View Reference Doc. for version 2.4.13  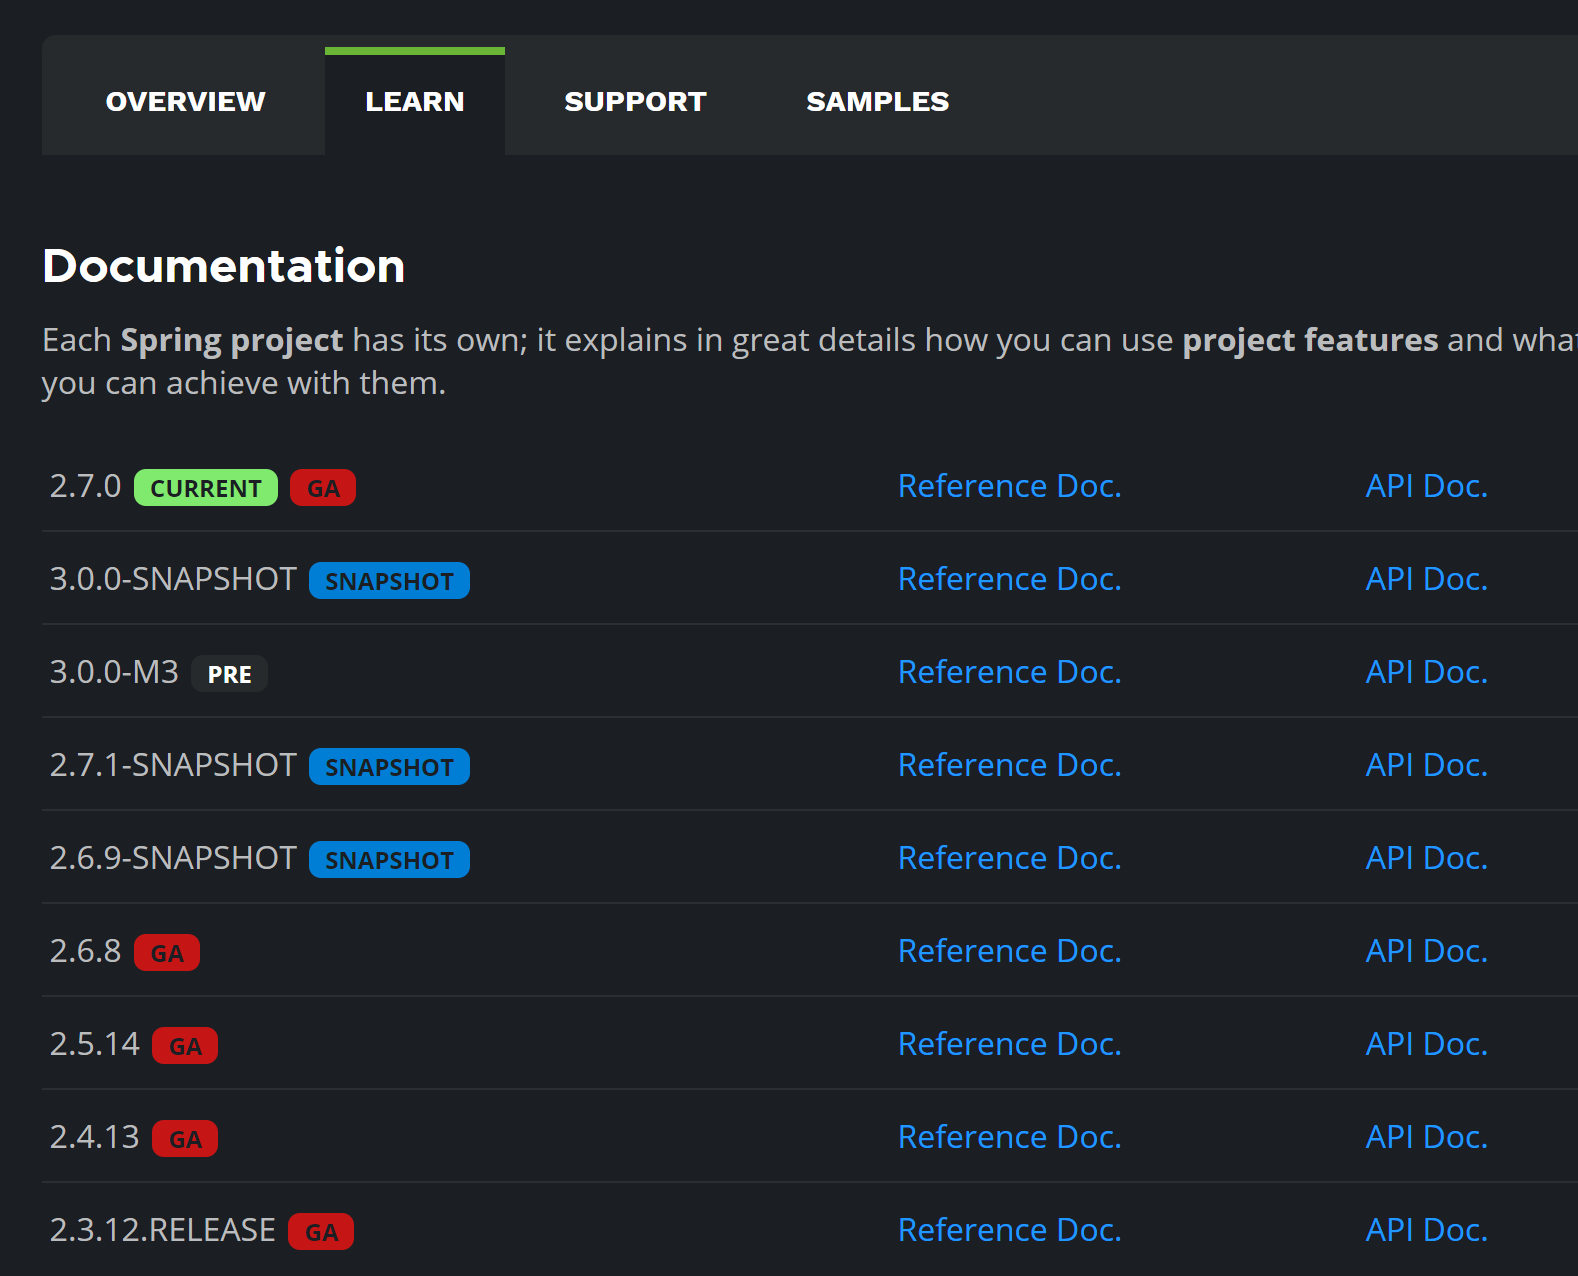pos(1009,1137)
